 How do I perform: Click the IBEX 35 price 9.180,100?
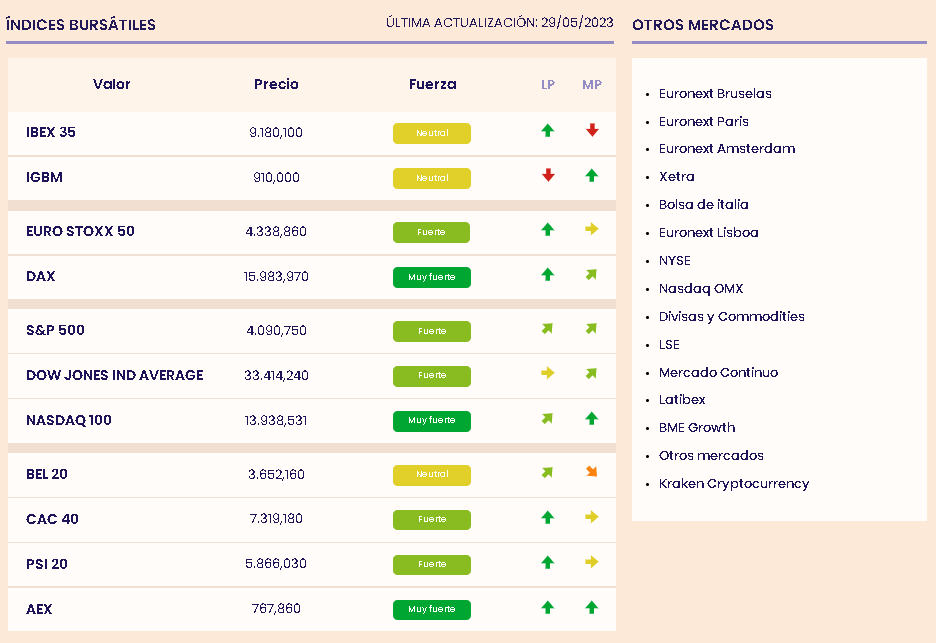276,132
